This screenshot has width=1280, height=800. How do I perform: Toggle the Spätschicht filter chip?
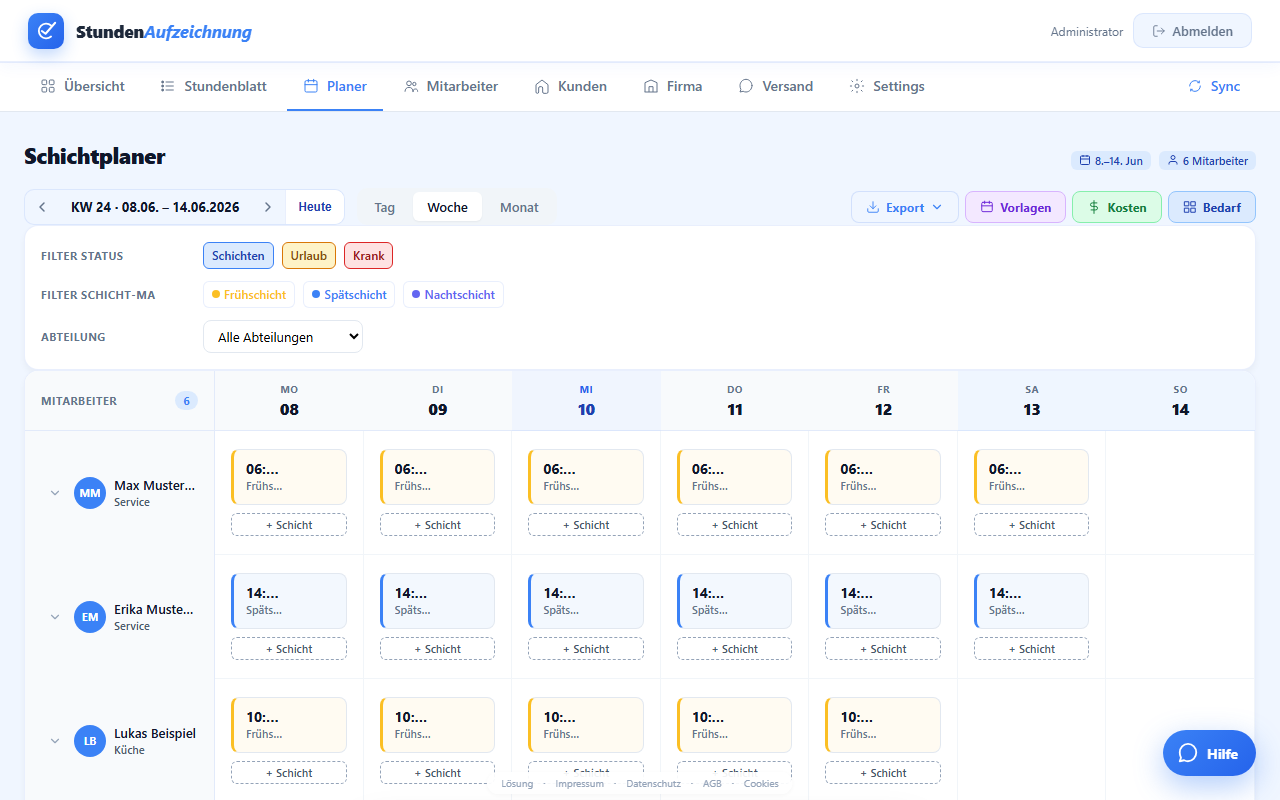pyautogui.click(x=349, y=295)
